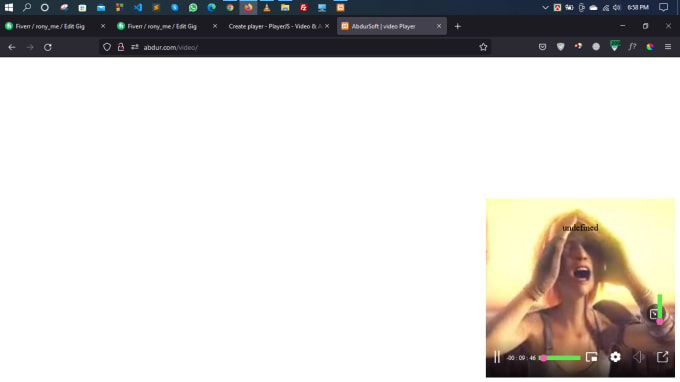Screen dimensions: 680x382
Task: Open Google Chrome from taskbar
Action: (x=230, y=7)
